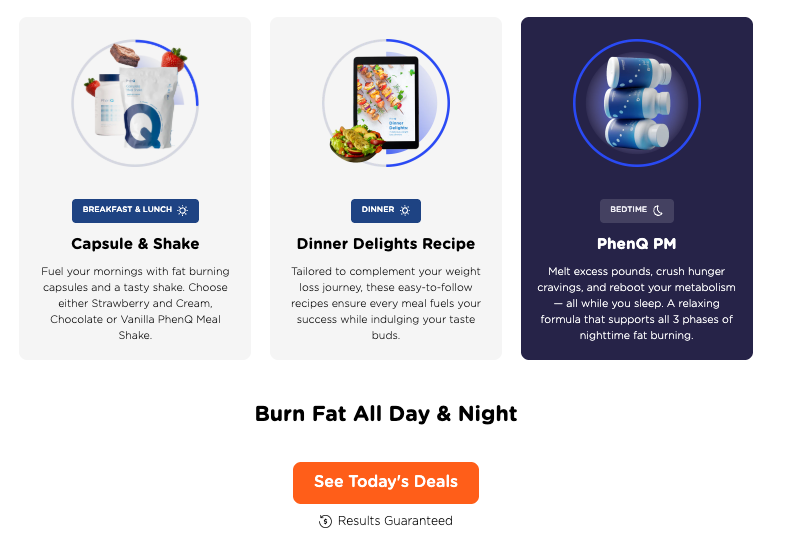Click the Results Guaranteed refund icon

click(325, 521)
